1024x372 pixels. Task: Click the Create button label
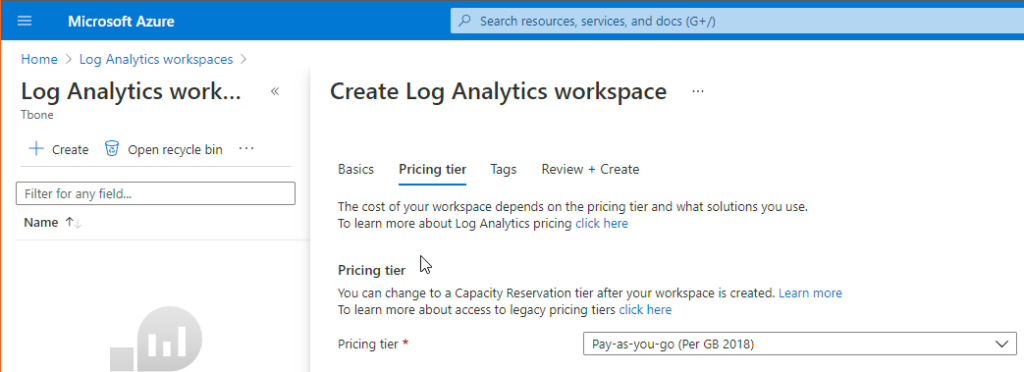coord(70,149)
